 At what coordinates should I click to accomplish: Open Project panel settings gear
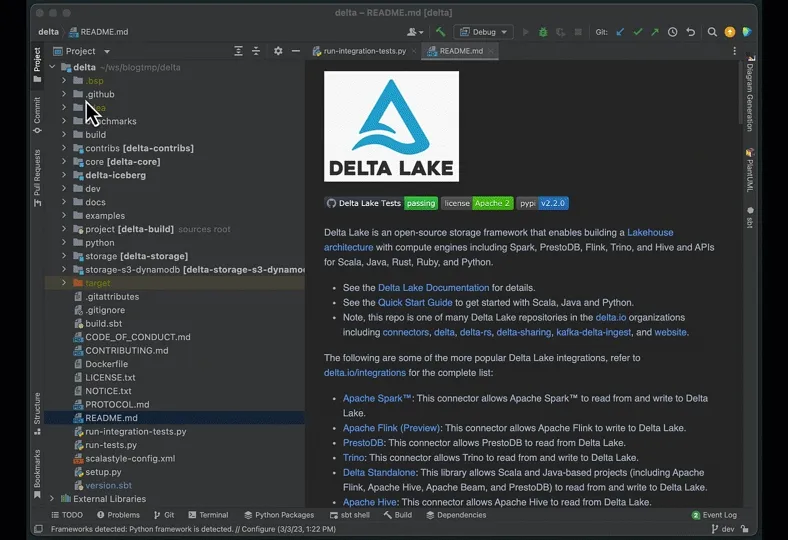[x=278, y=51]
